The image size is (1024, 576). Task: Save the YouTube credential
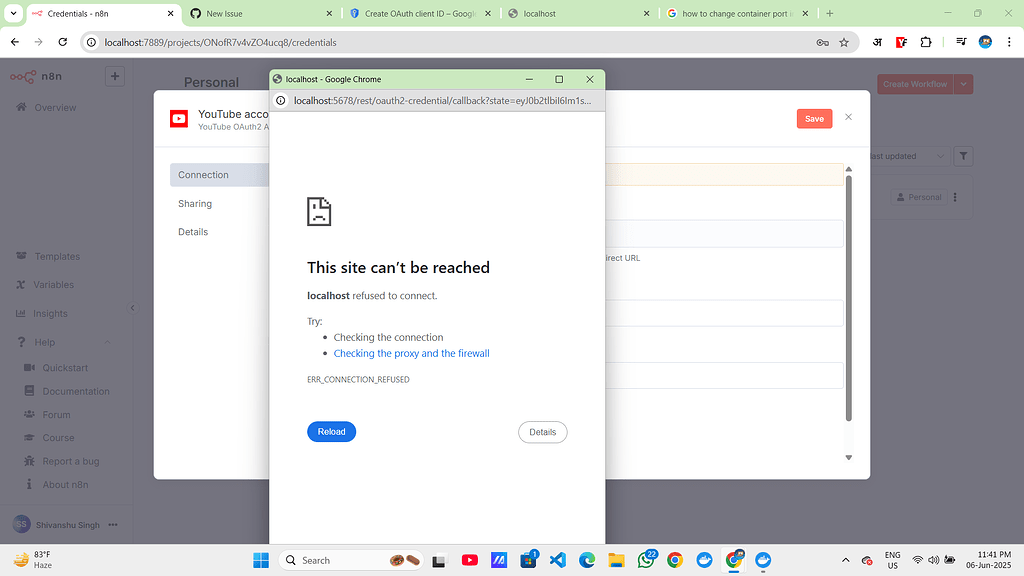813,117
